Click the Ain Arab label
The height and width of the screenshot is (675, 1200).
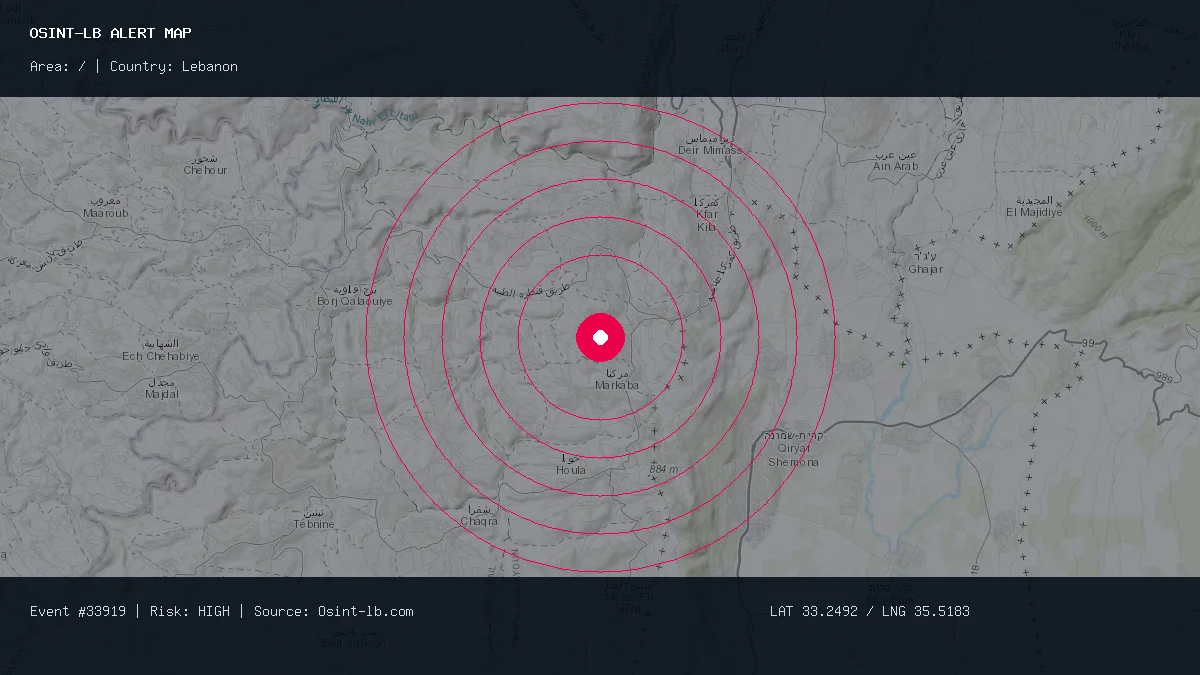coord(895,160)
